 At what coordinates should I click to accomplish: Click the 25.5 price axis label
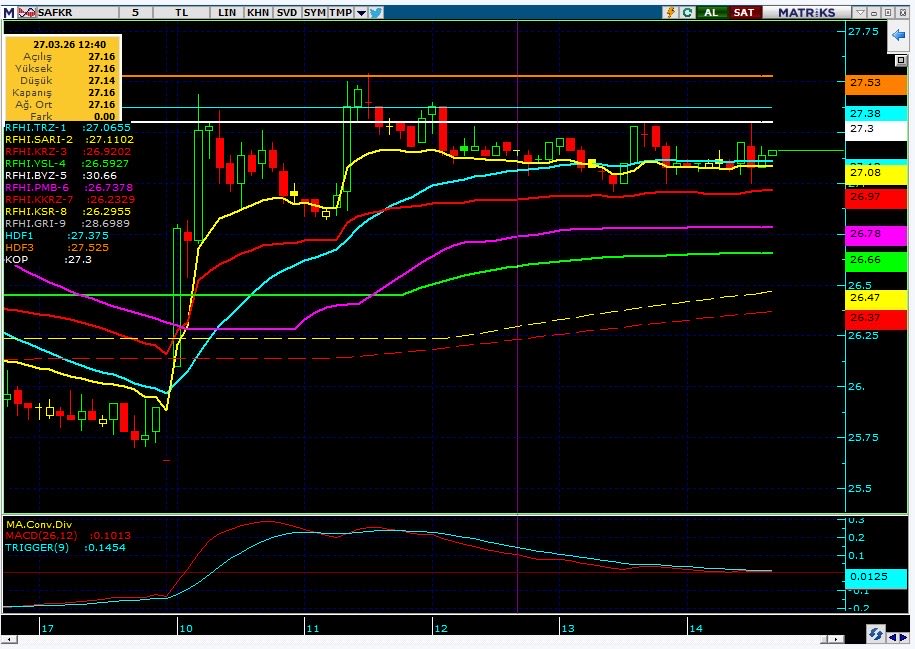tap(860, 489)
